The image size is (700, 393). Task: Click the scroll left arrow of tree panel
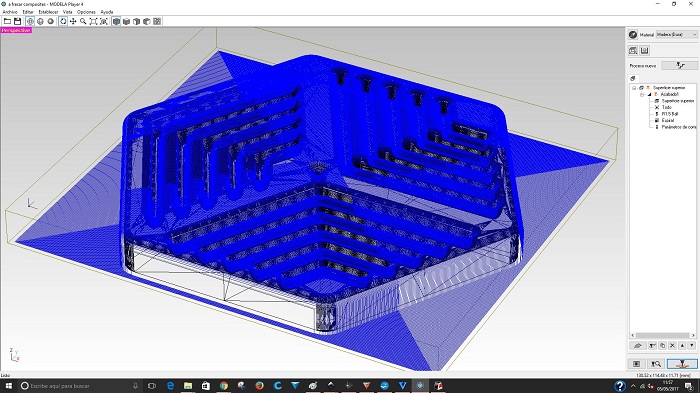click(633, 335)
